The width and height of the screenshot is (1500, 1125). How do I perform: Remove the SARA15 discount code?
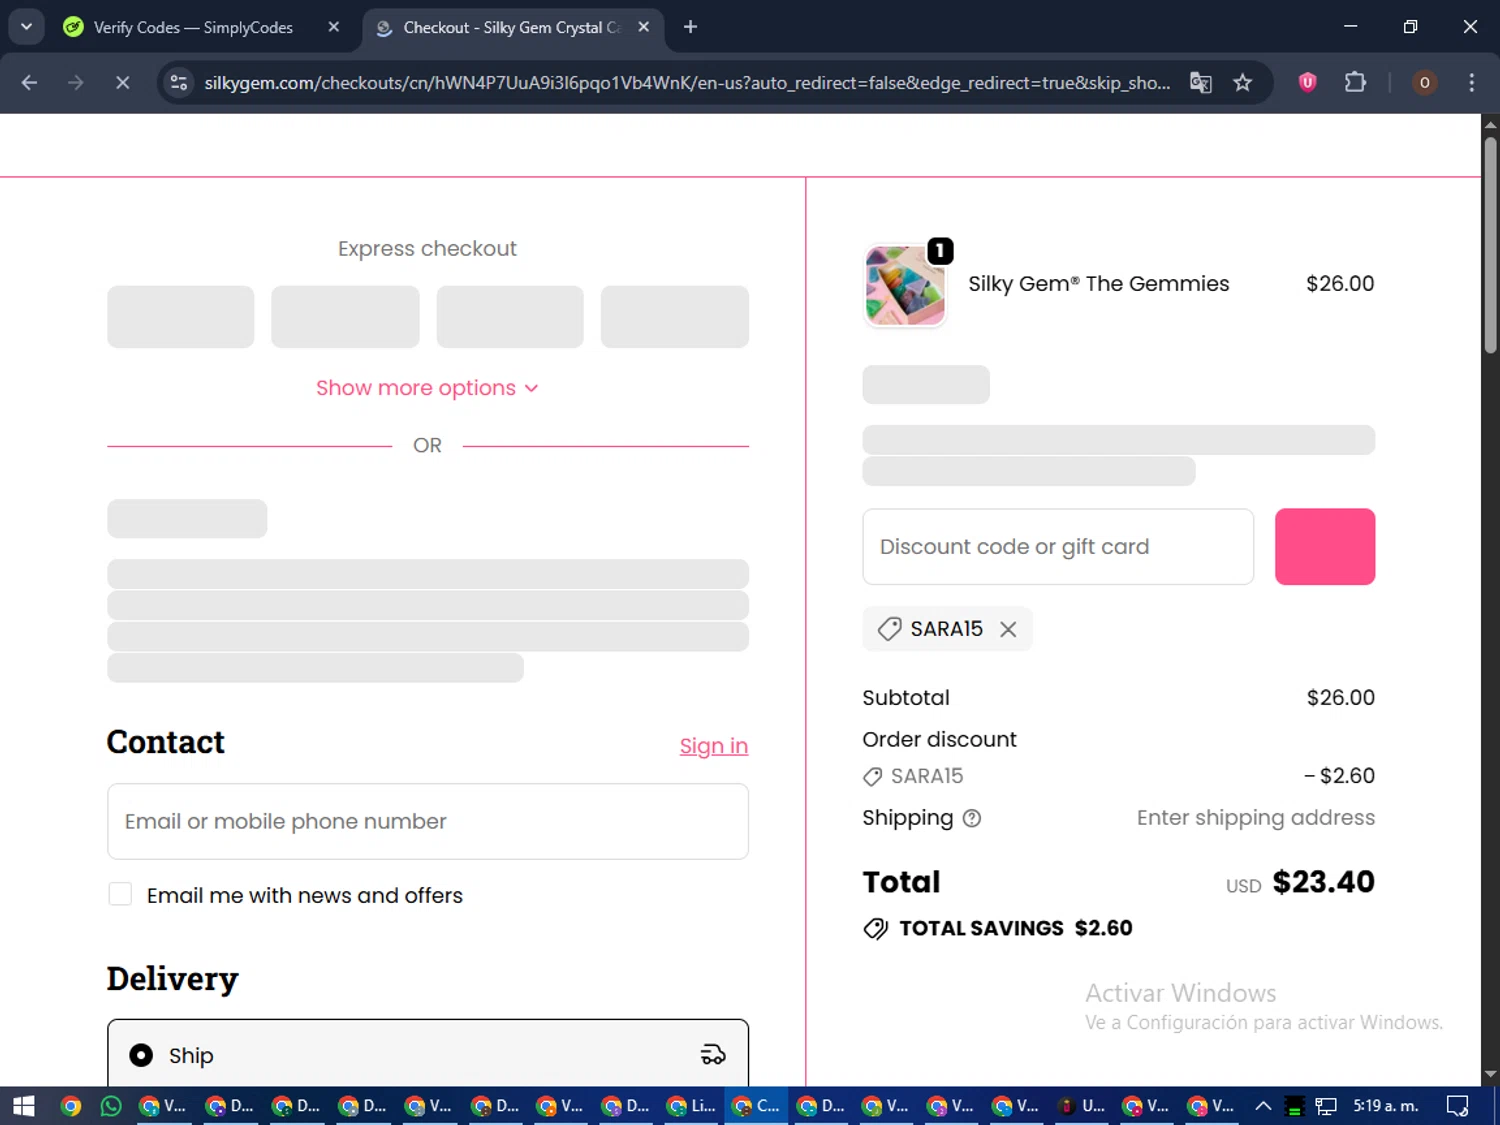[x=1008, y=629]
